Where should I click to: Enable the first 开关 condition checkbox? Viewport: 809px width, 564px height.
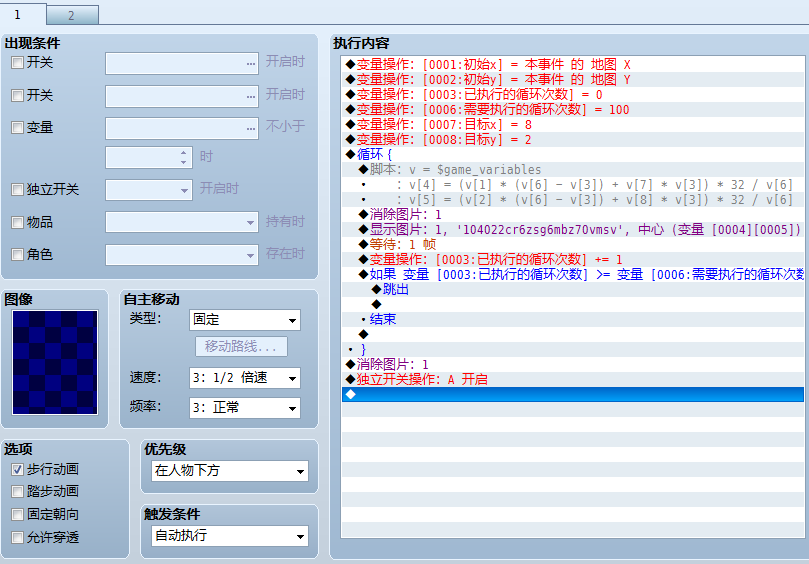18,62
